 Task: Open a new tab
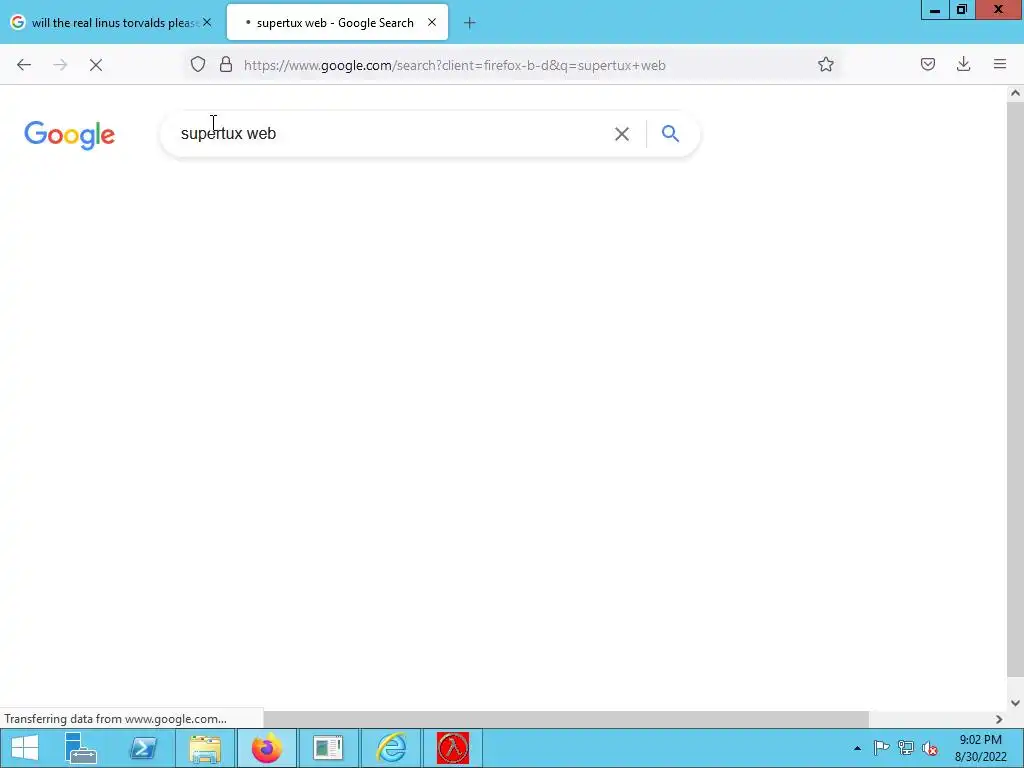coord(469,23)
